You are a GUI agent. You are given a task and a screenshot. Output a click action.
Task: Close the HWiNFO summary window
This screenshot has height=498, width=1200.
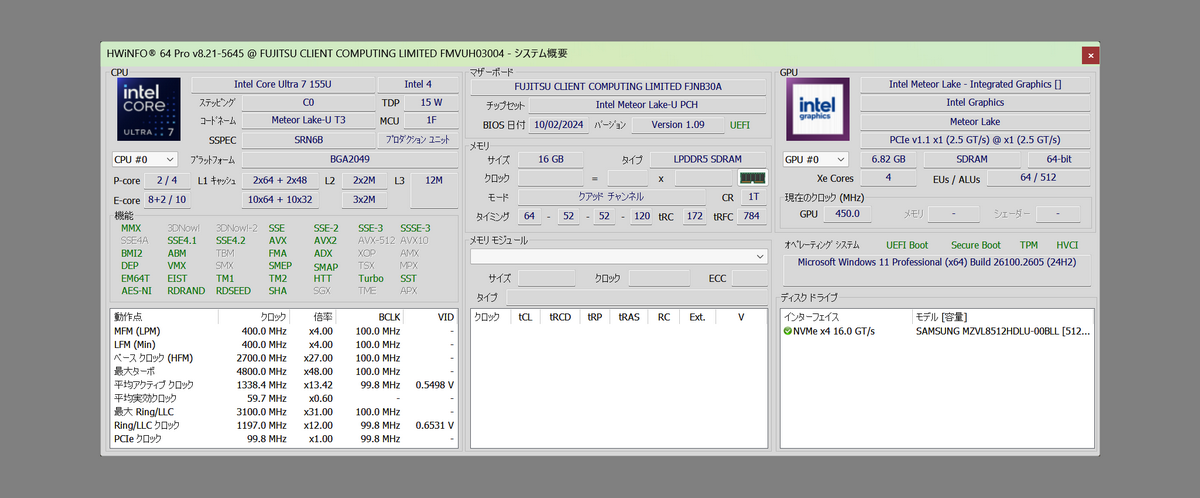pyautogui.click(x=1090, y=55)
